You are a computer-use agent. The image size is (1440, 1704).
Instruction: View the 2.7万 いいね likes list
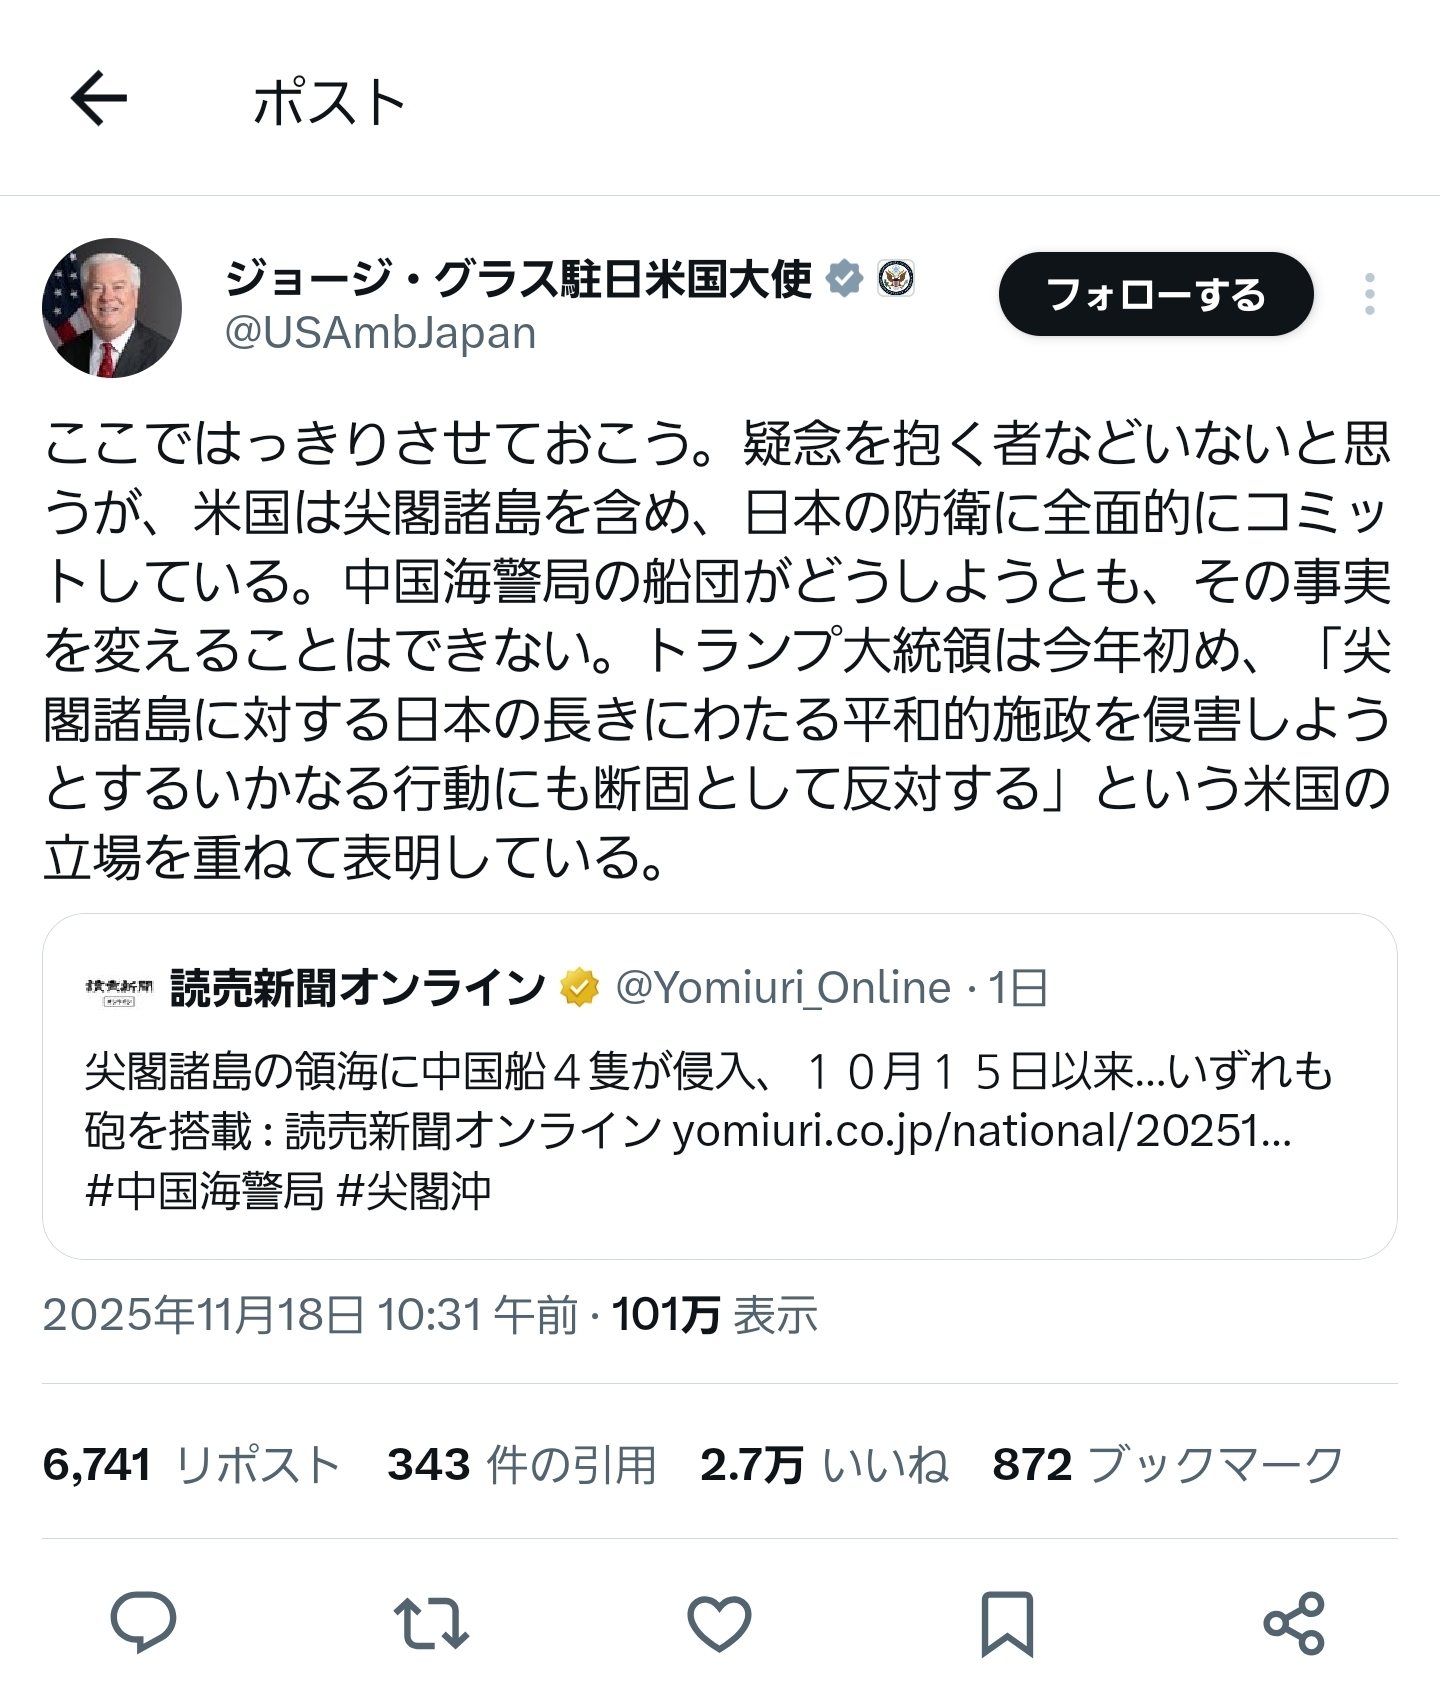point(824,1465)
